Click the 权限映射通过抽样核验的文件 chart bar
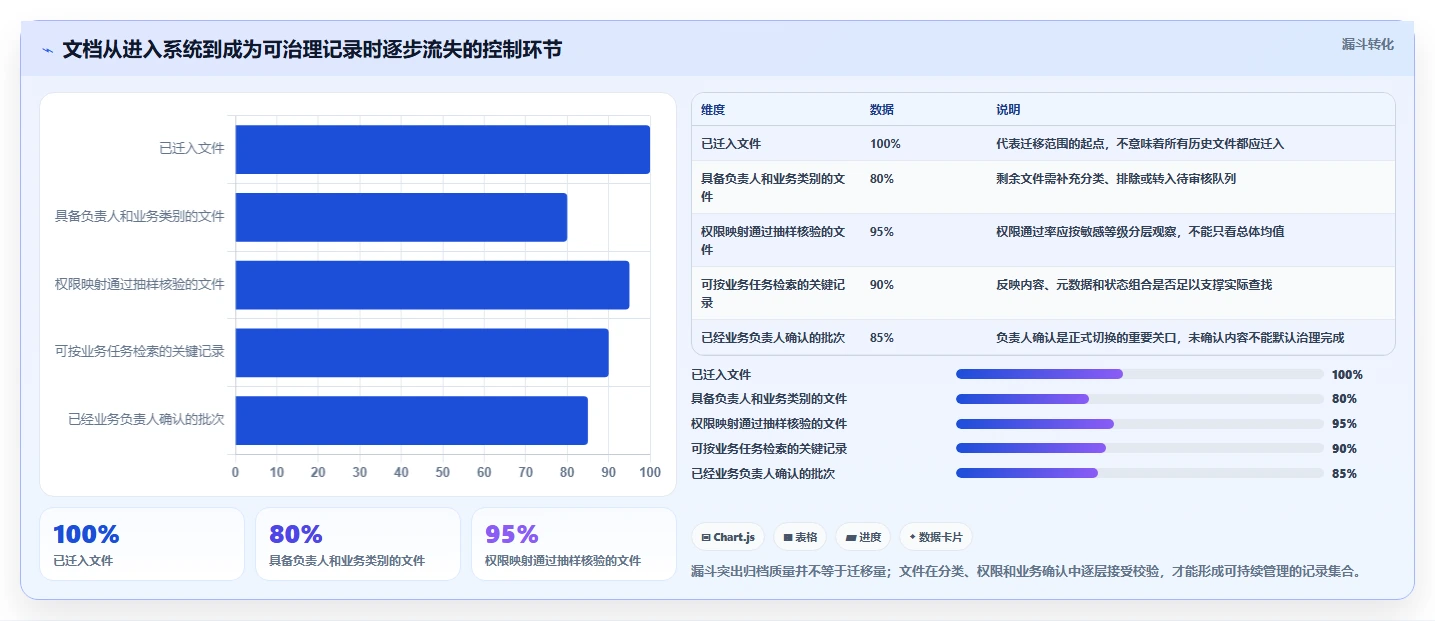Image resolution: width=1435 pixels, height=621 pixels. (432, 285)
